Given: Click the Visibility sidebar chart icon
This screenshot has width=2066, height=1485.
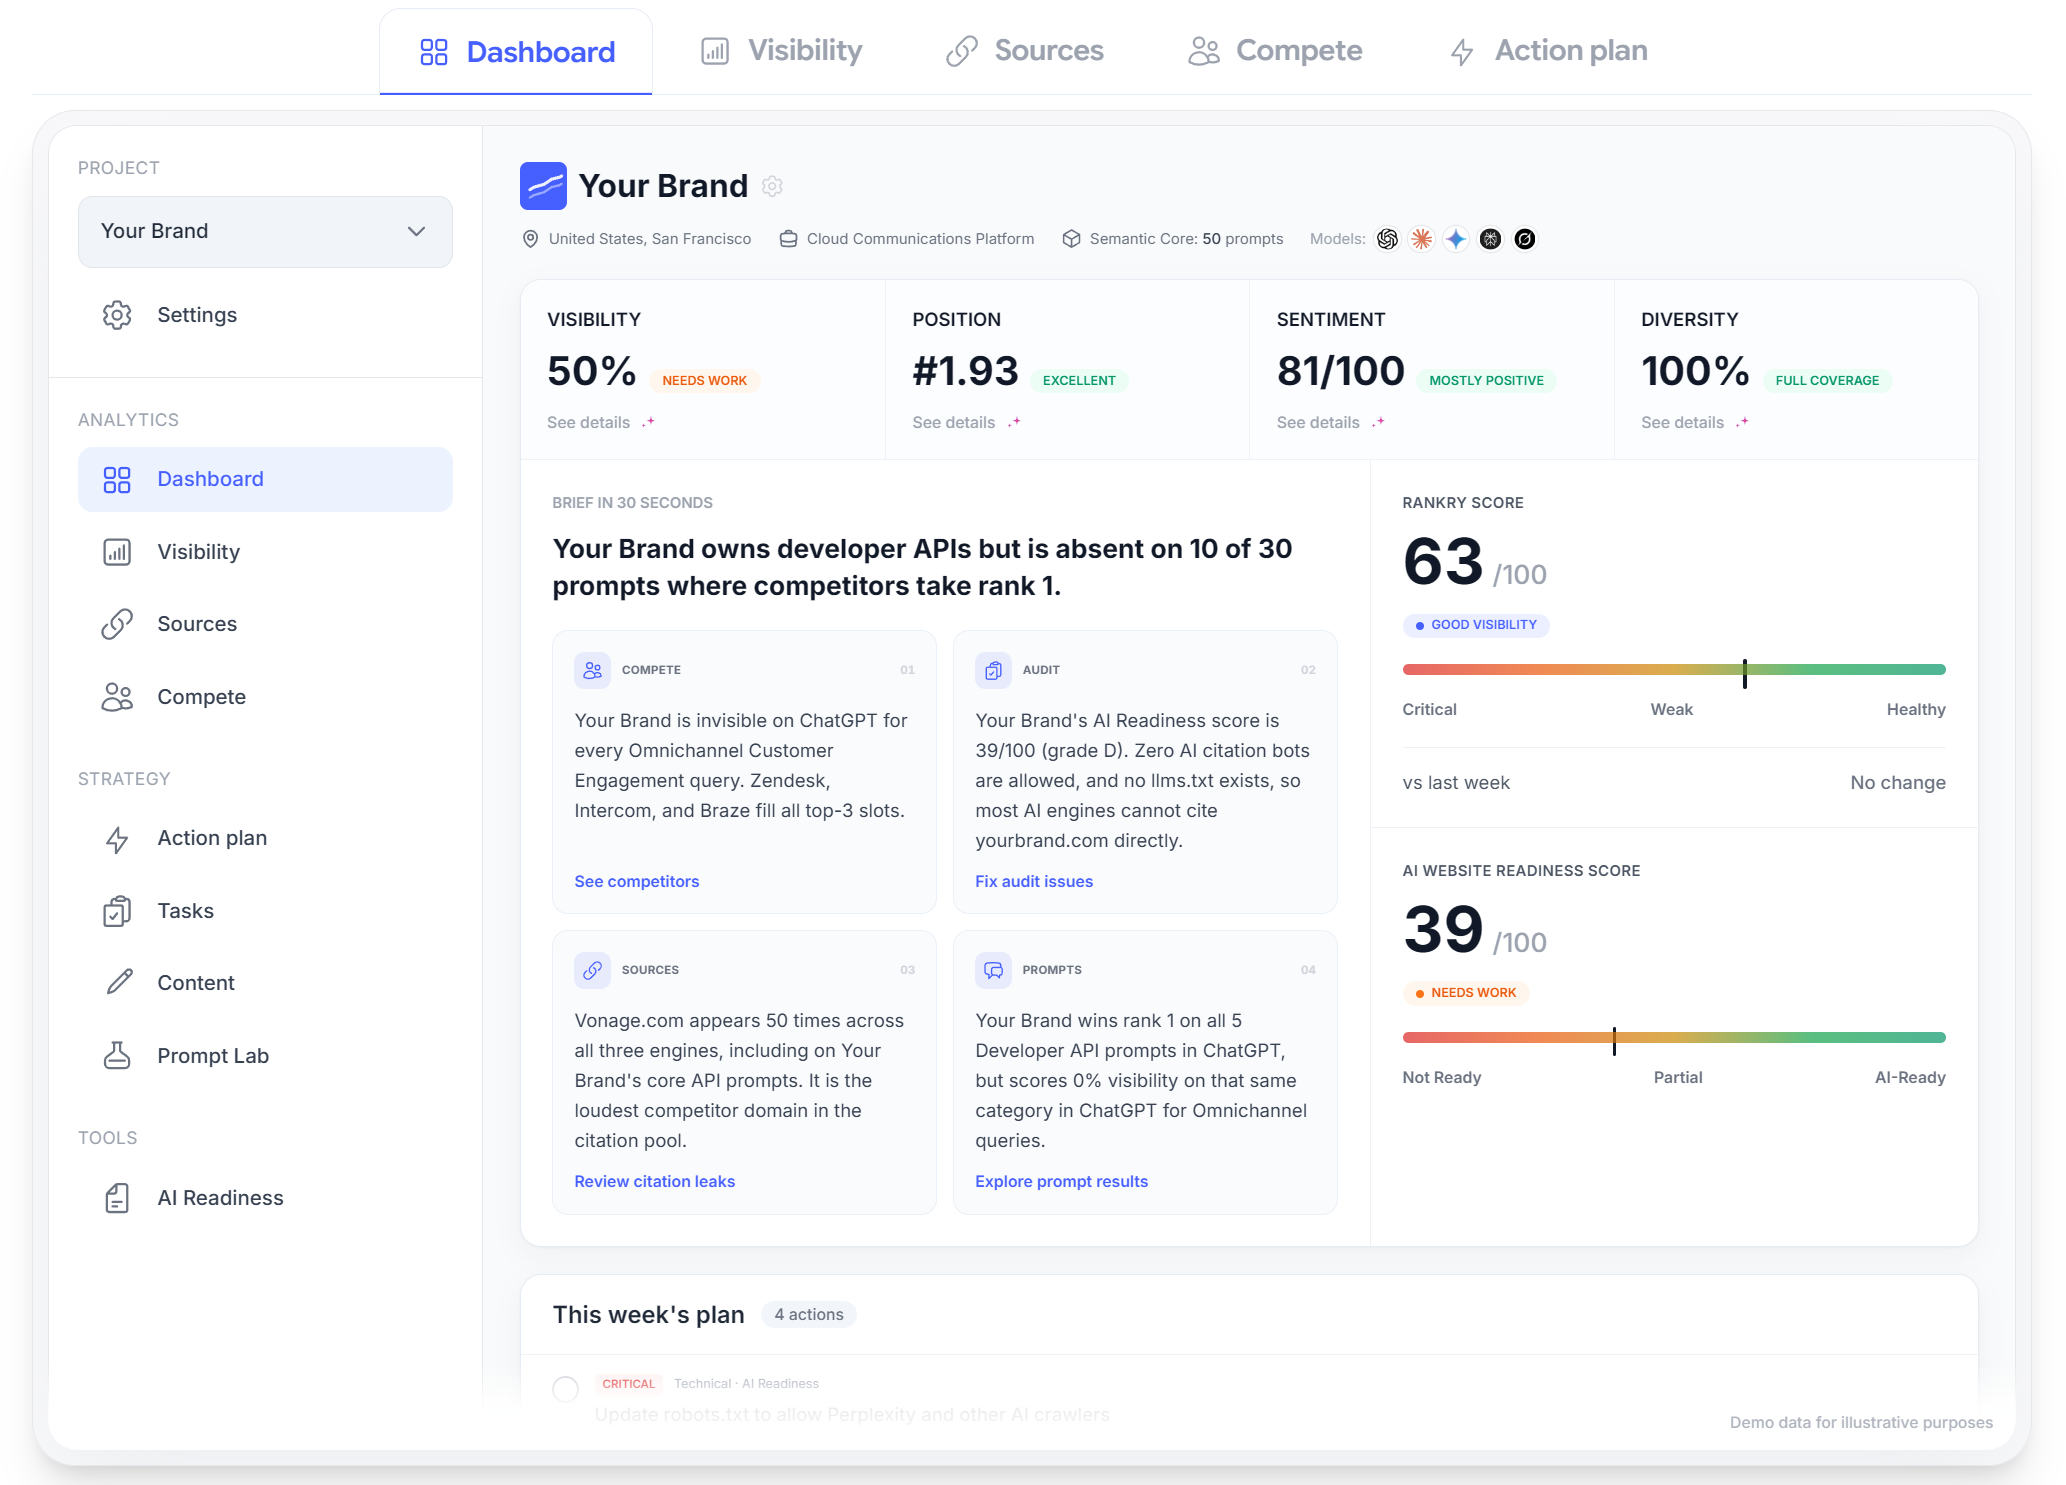Looking at the screenshot, I should (x=117, y=552).
